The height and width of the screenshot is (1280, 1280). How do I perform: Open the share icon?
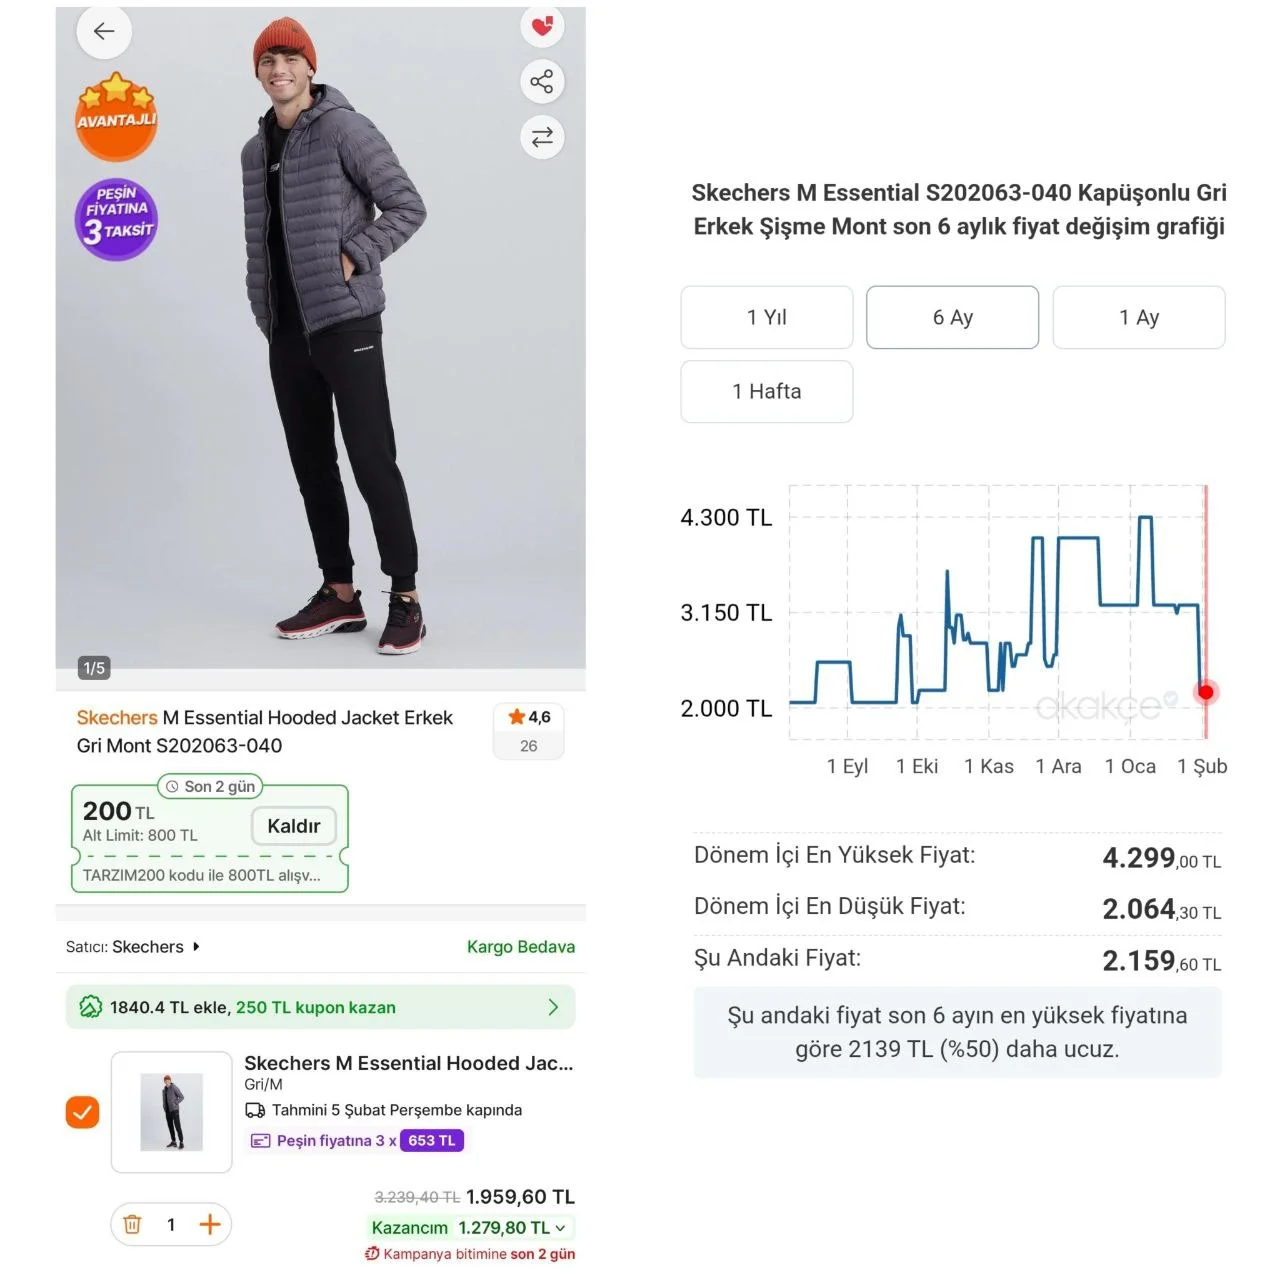[542, 81]
